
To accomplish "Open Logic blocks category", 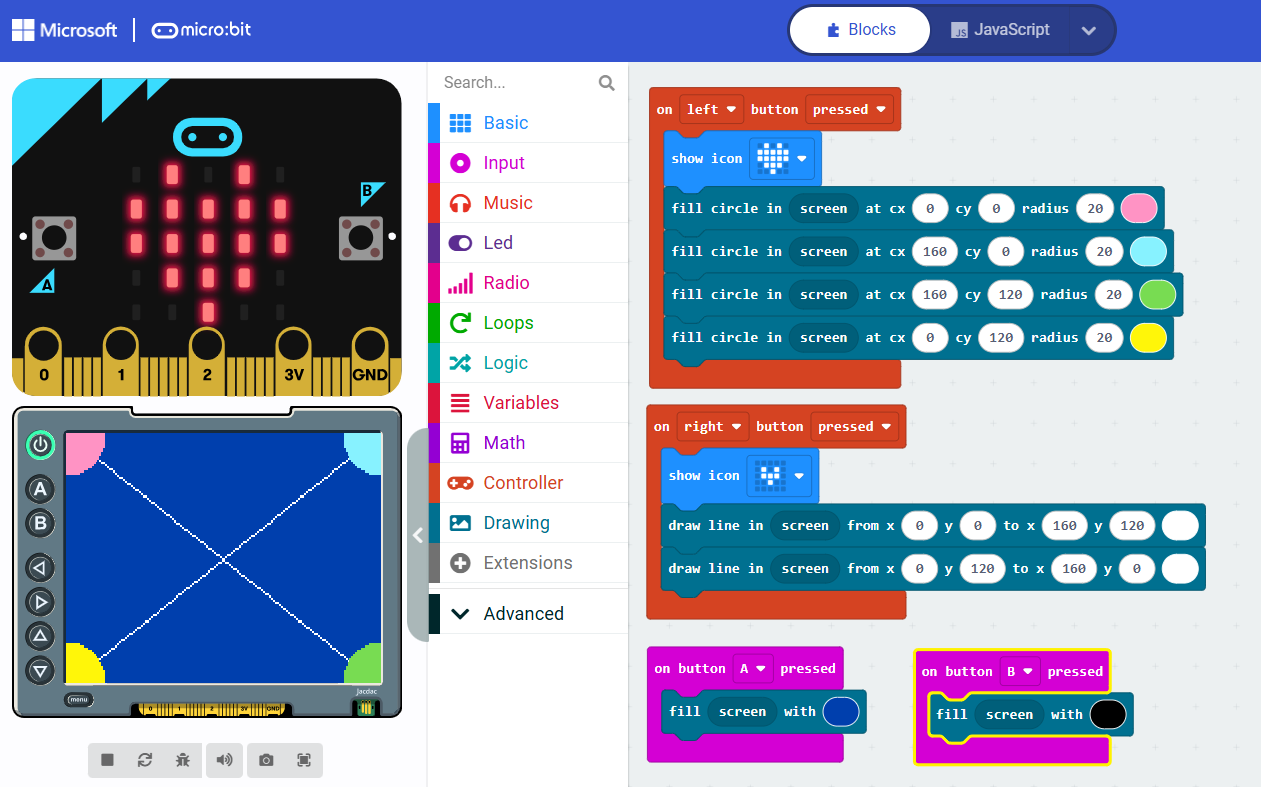I will pos(528,363).
